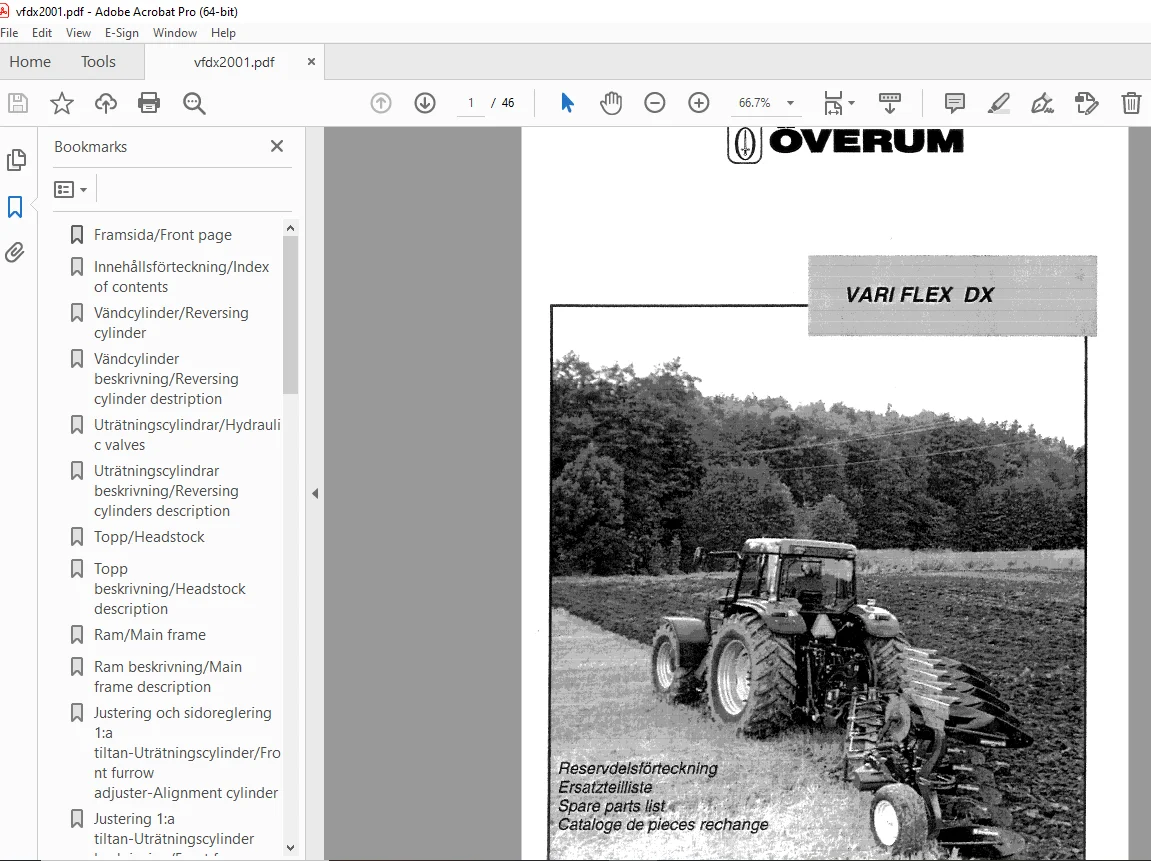Open the Innehållsförteckning/Index of contents bookmark
Image resolution: width=1151 pixels, height=861 pixels.
point(182,277)
